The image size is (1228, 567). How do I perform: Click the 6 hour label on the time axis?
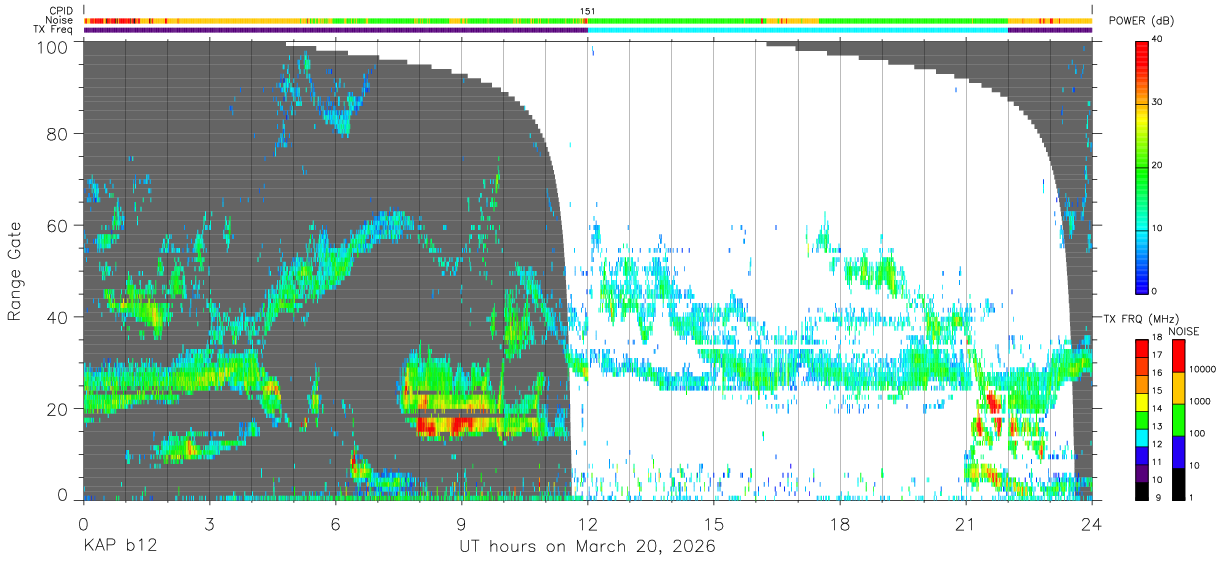coord(335,525)
